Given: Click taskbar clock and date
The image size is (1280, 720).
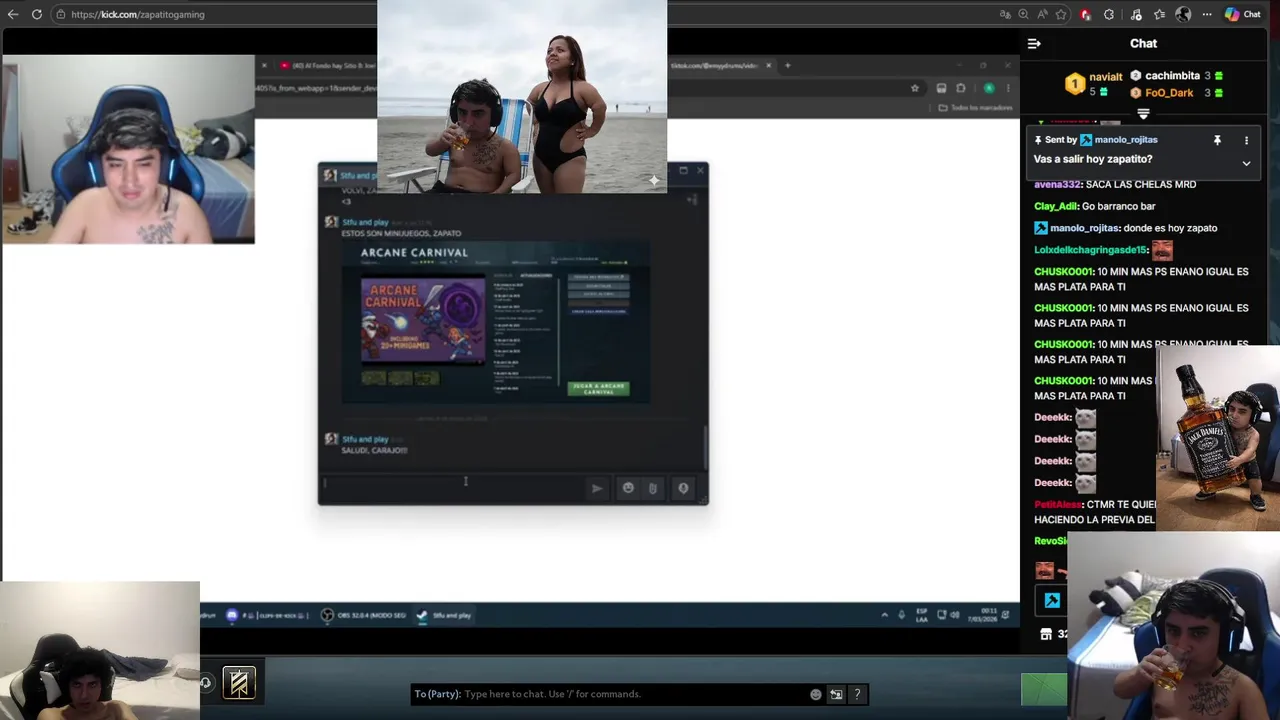Looking at the screenshot, I should coord(982,615).
